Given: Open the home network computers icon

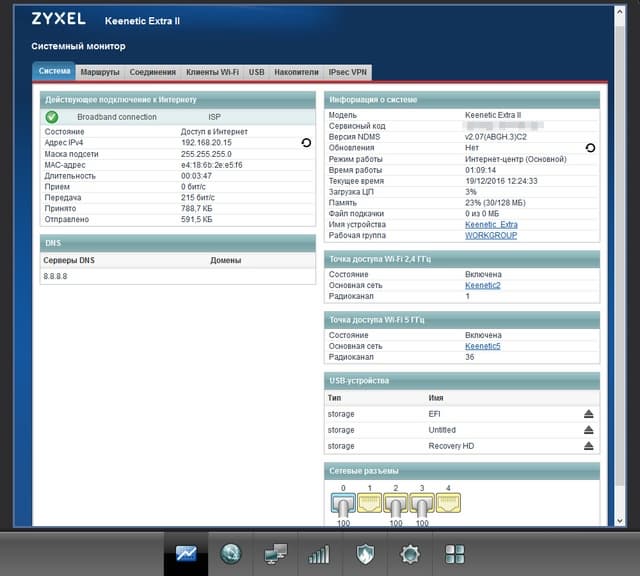Looking at the screenshot, I should (x=276, y=554).
